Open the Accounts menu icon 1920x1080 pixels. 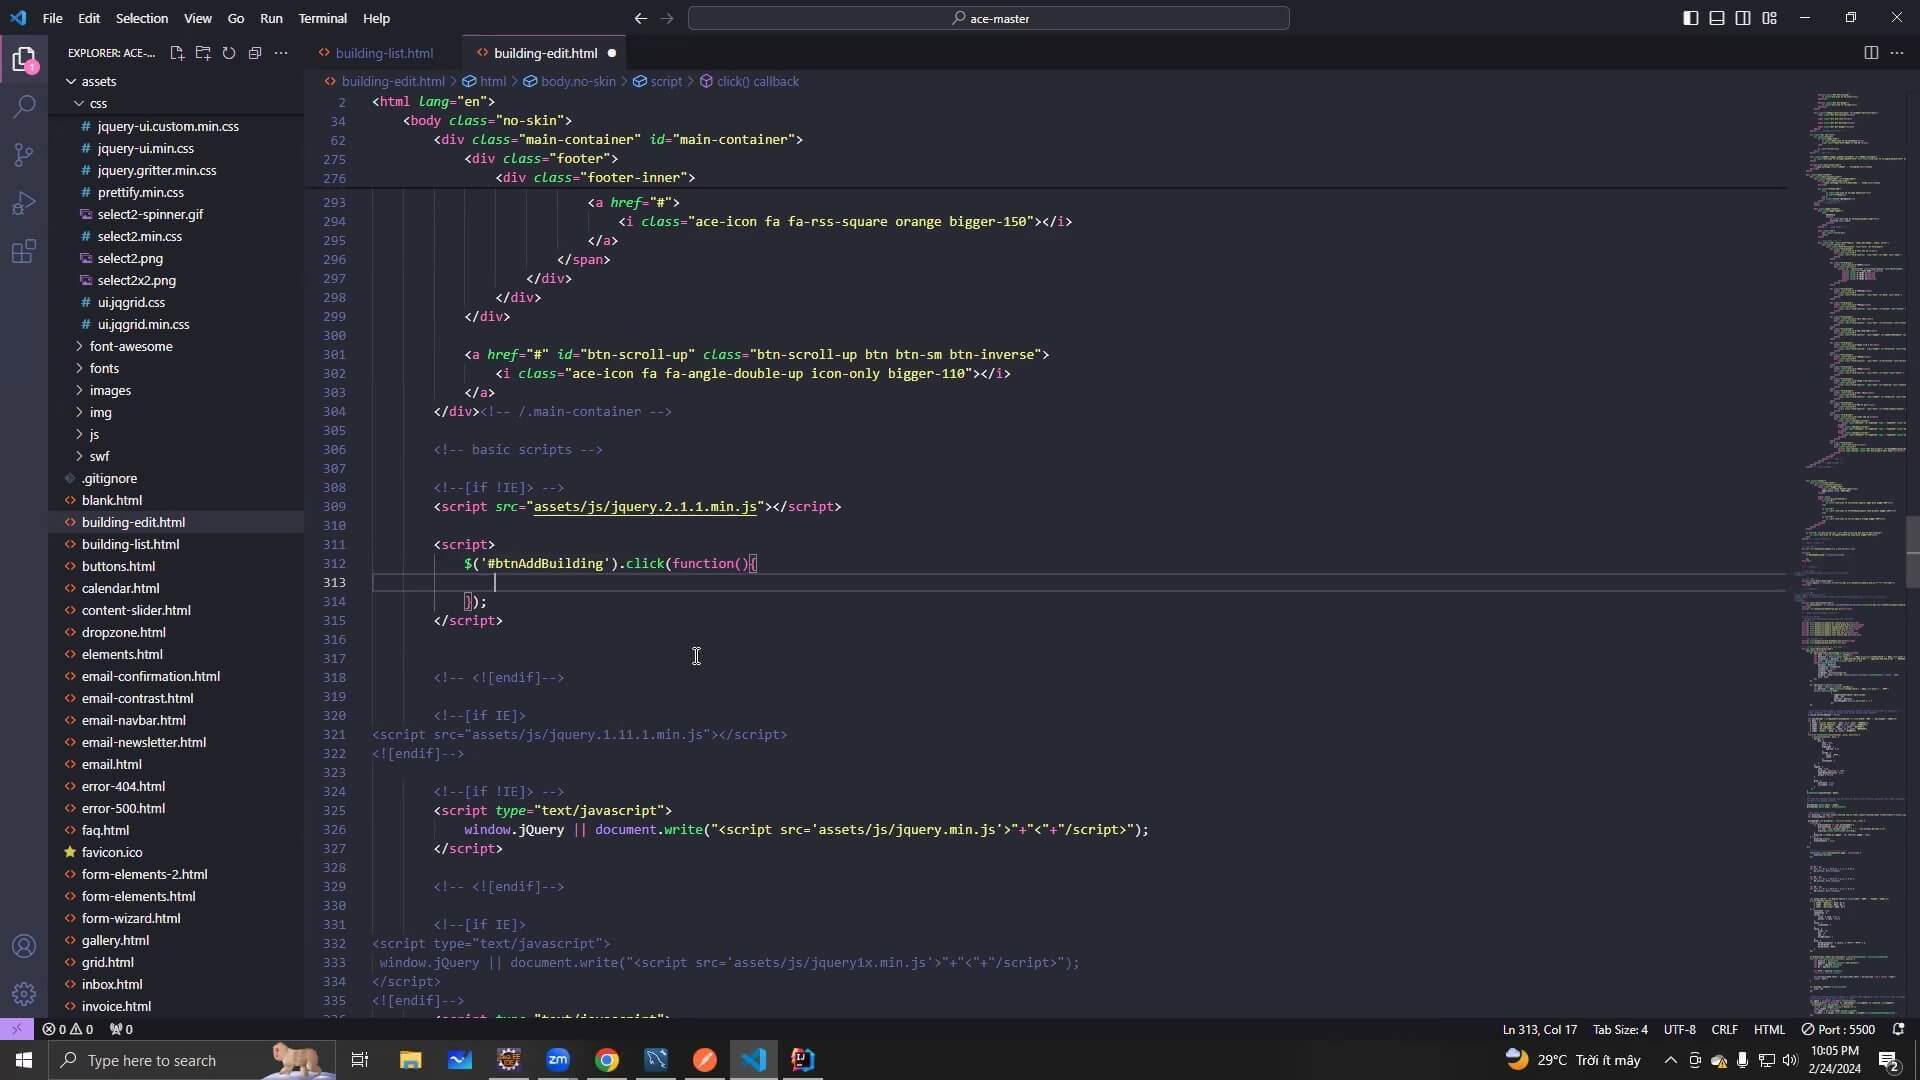click(x=24, y=946)
